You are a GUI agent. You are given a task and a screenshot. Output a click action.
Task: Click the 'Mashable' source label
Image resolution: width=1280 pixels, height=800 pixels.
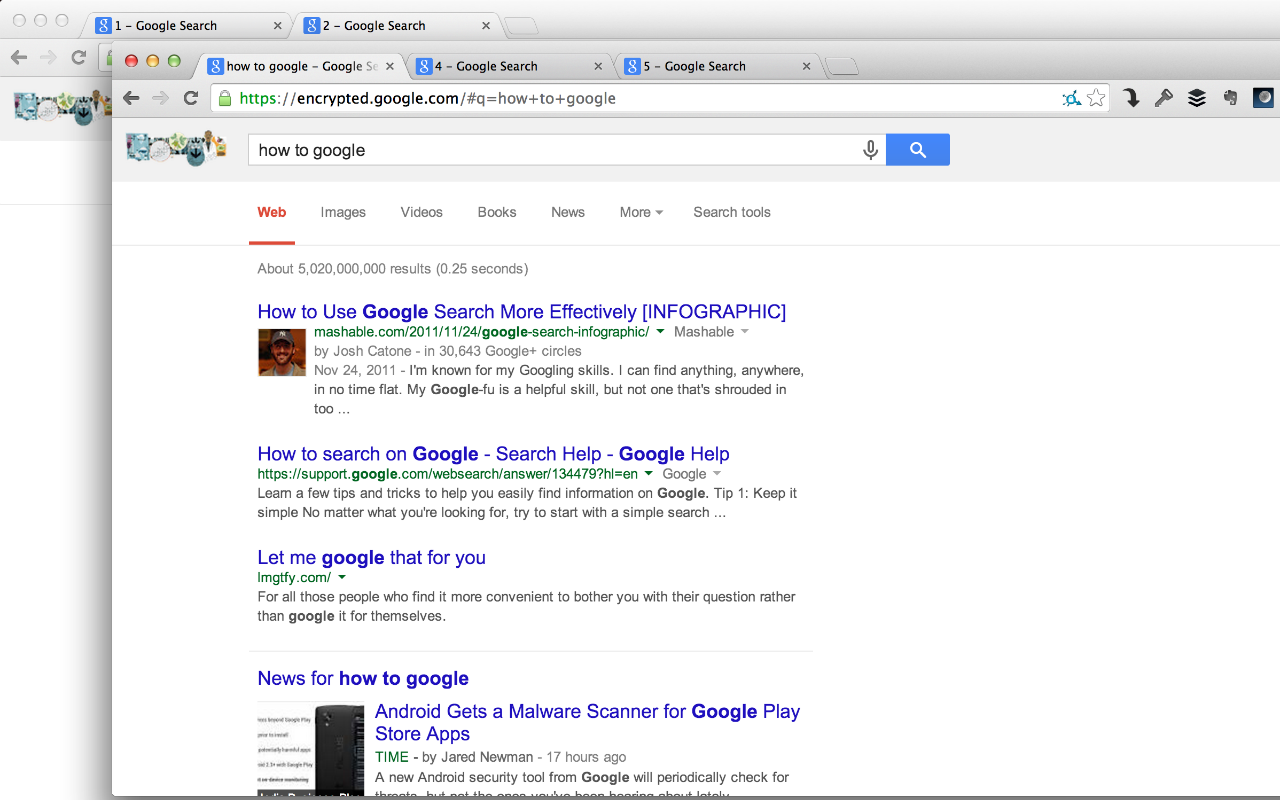704,332
